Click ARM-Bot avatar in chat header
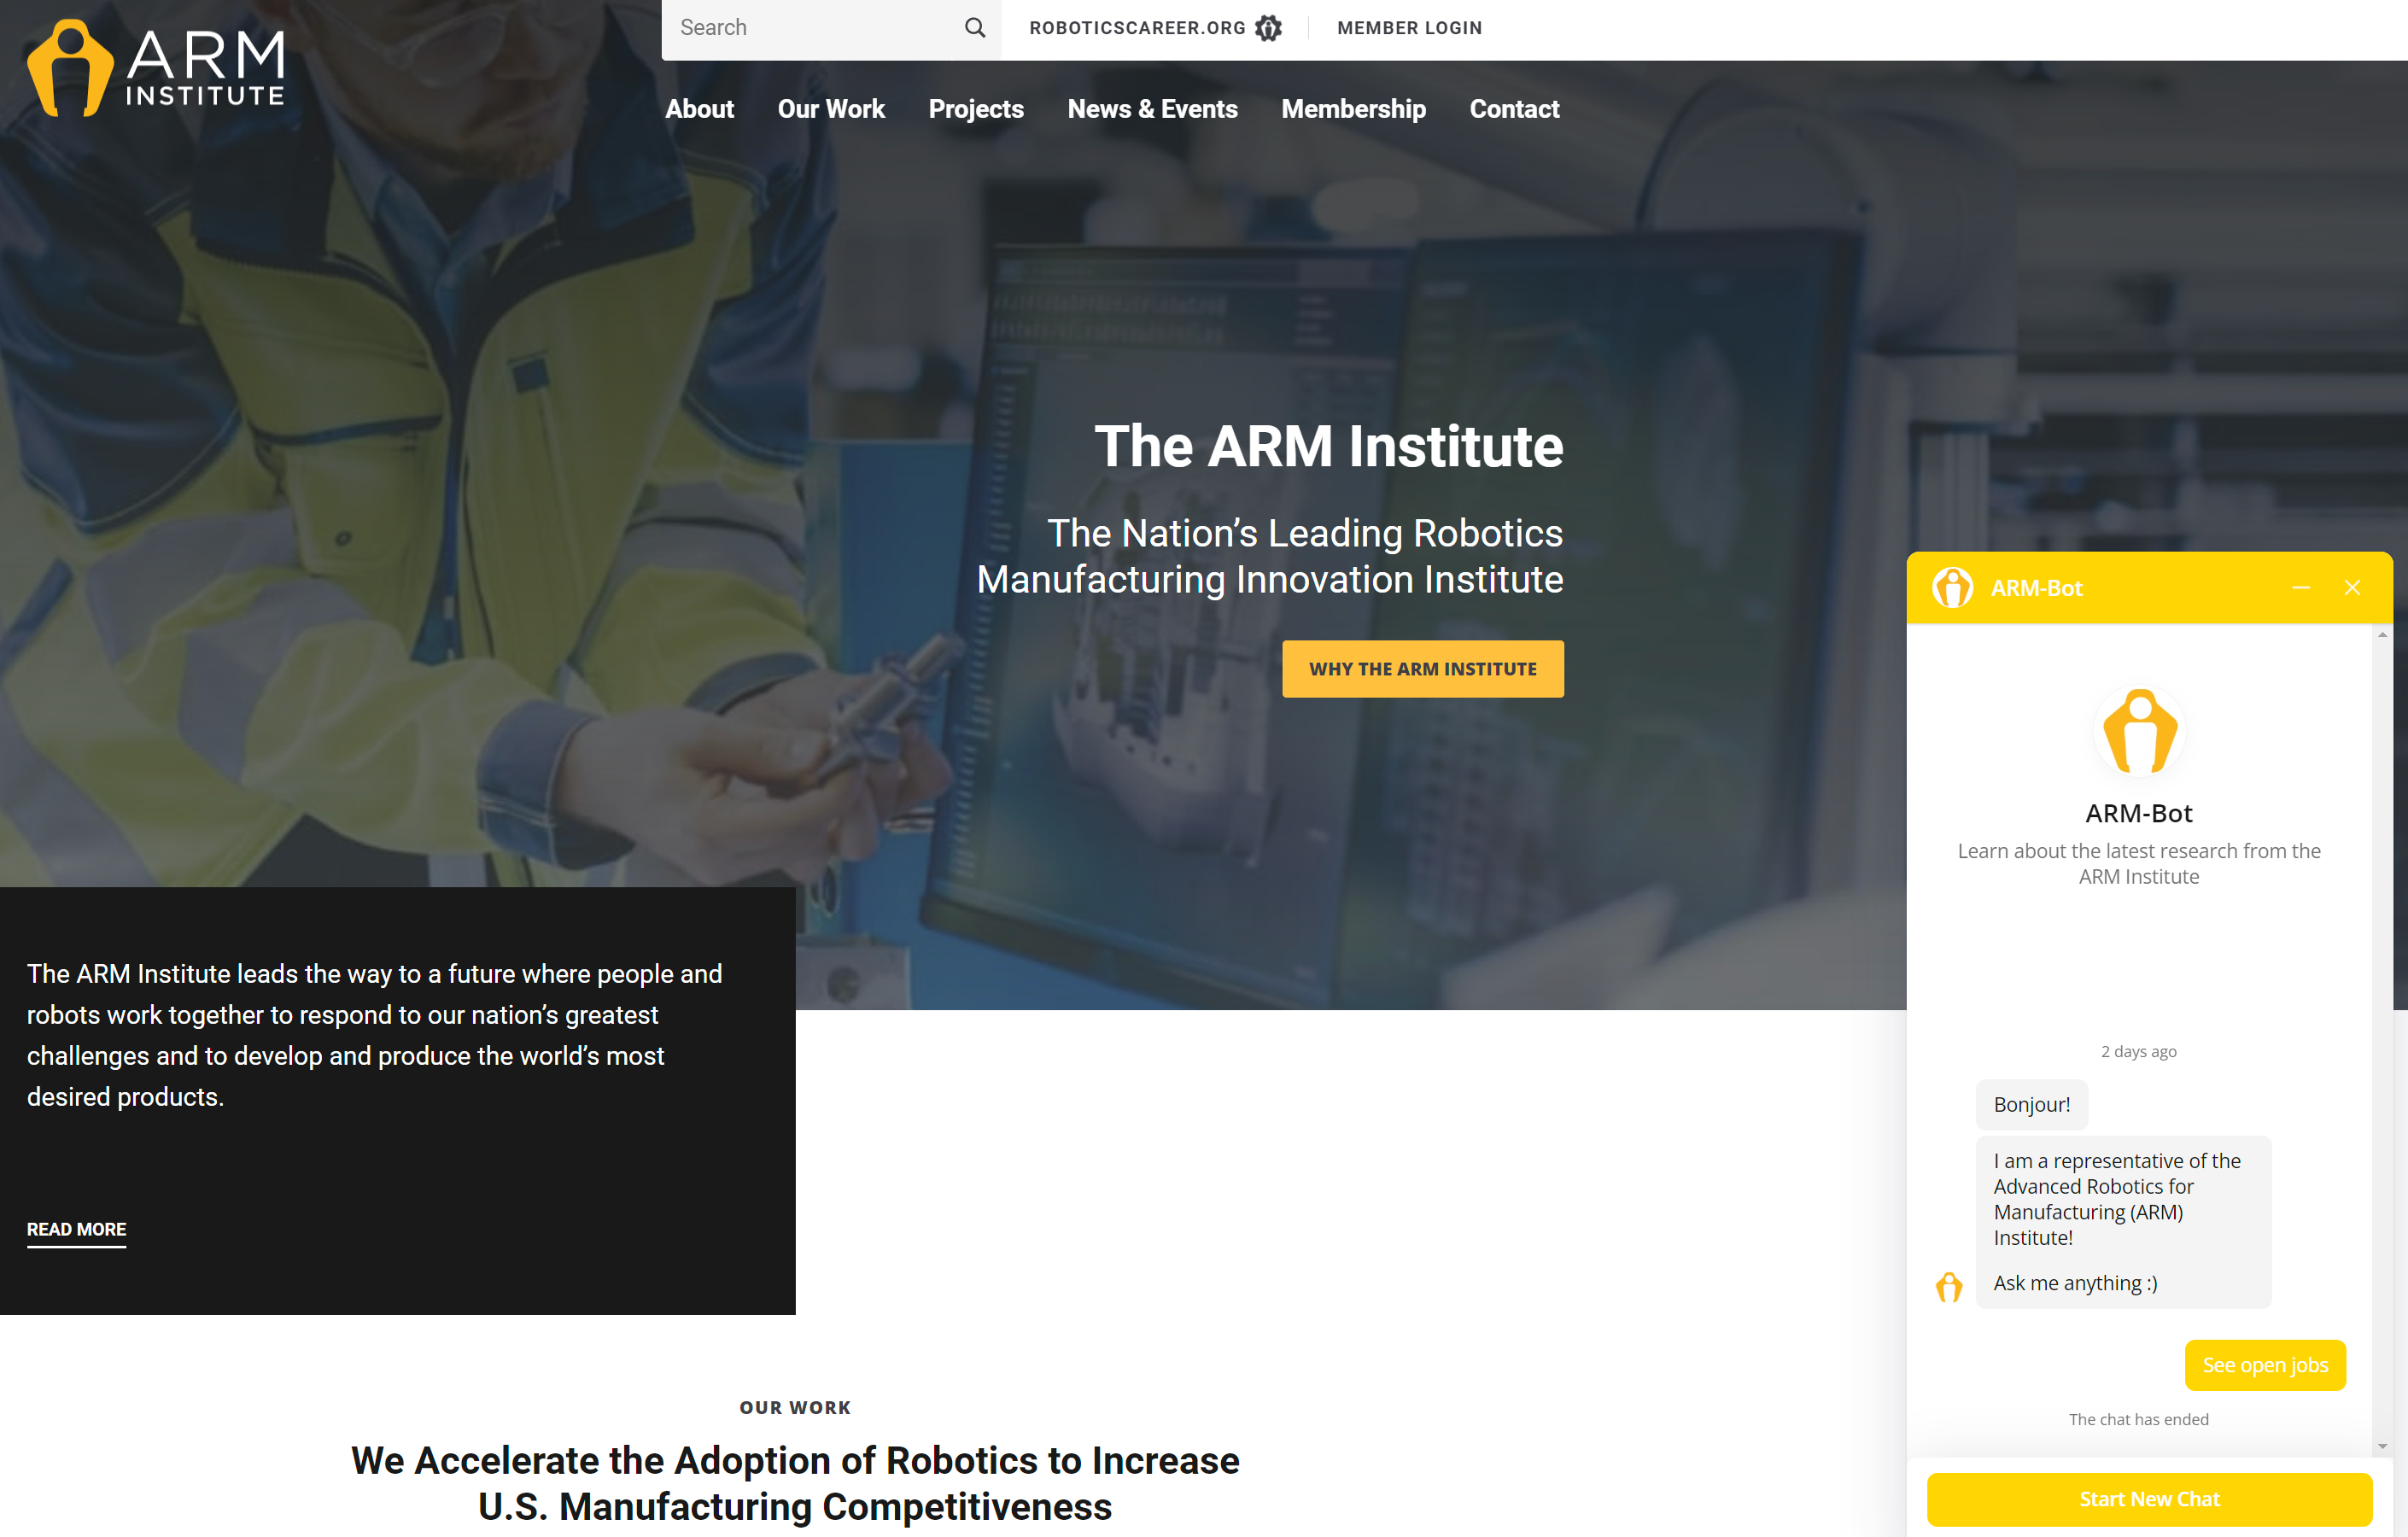This screenshot has width=2408, height=1537. pyautogui.click(x=1952, y=588)
